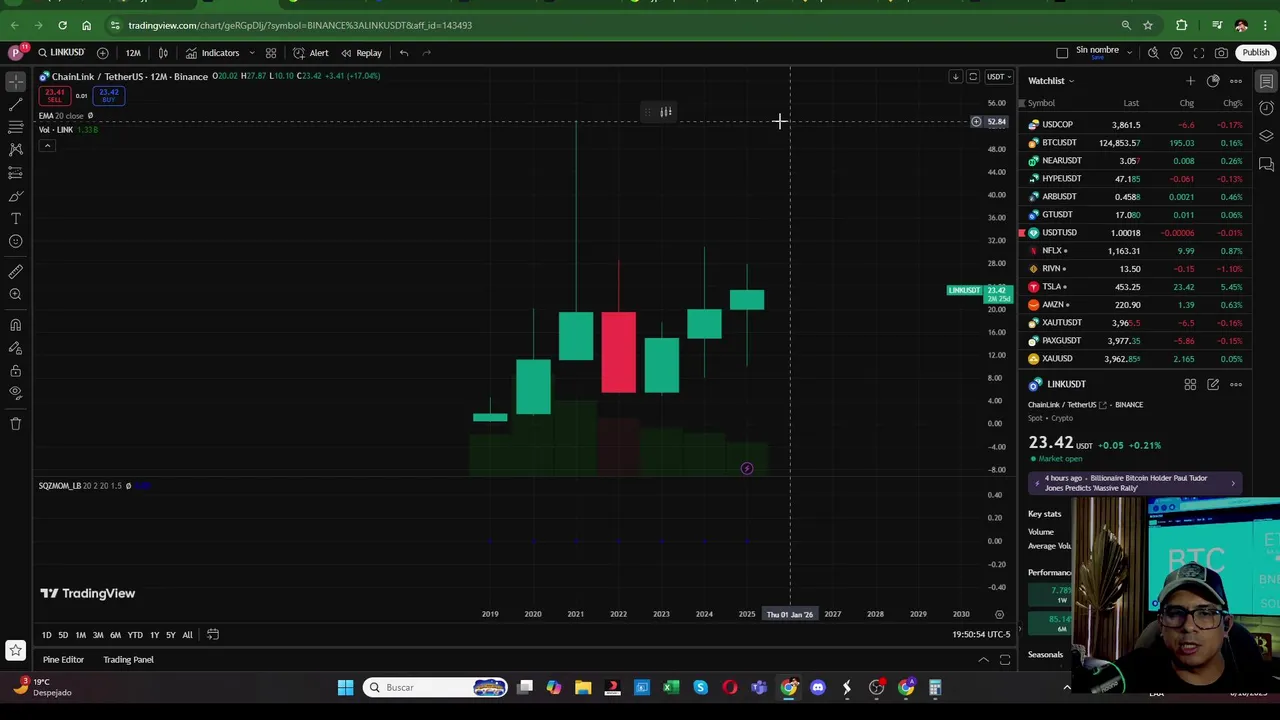Open favorites star at bottom left
This screenshot has width=1280, height=720.
click(15, 651)
